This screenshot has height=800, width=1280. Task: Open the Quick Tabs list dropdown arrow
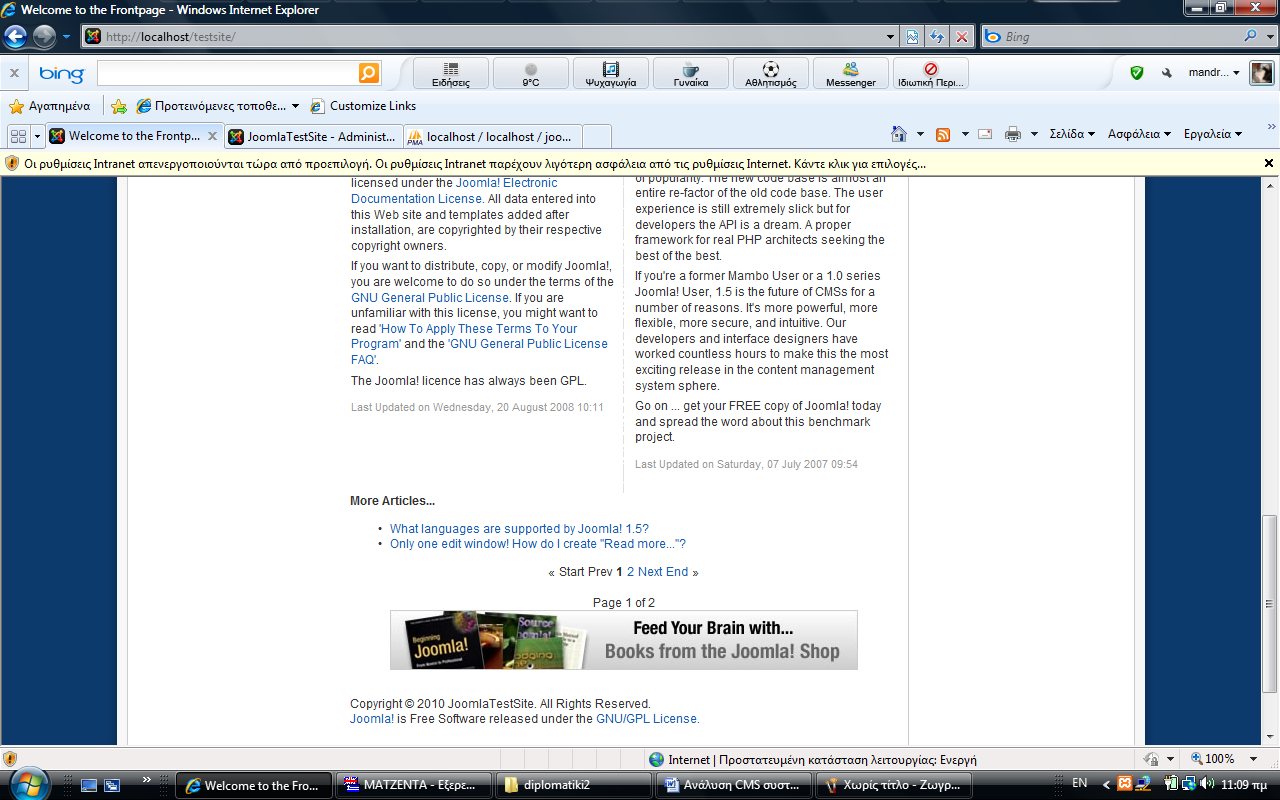pyautogui.click(x=38, y=136)
